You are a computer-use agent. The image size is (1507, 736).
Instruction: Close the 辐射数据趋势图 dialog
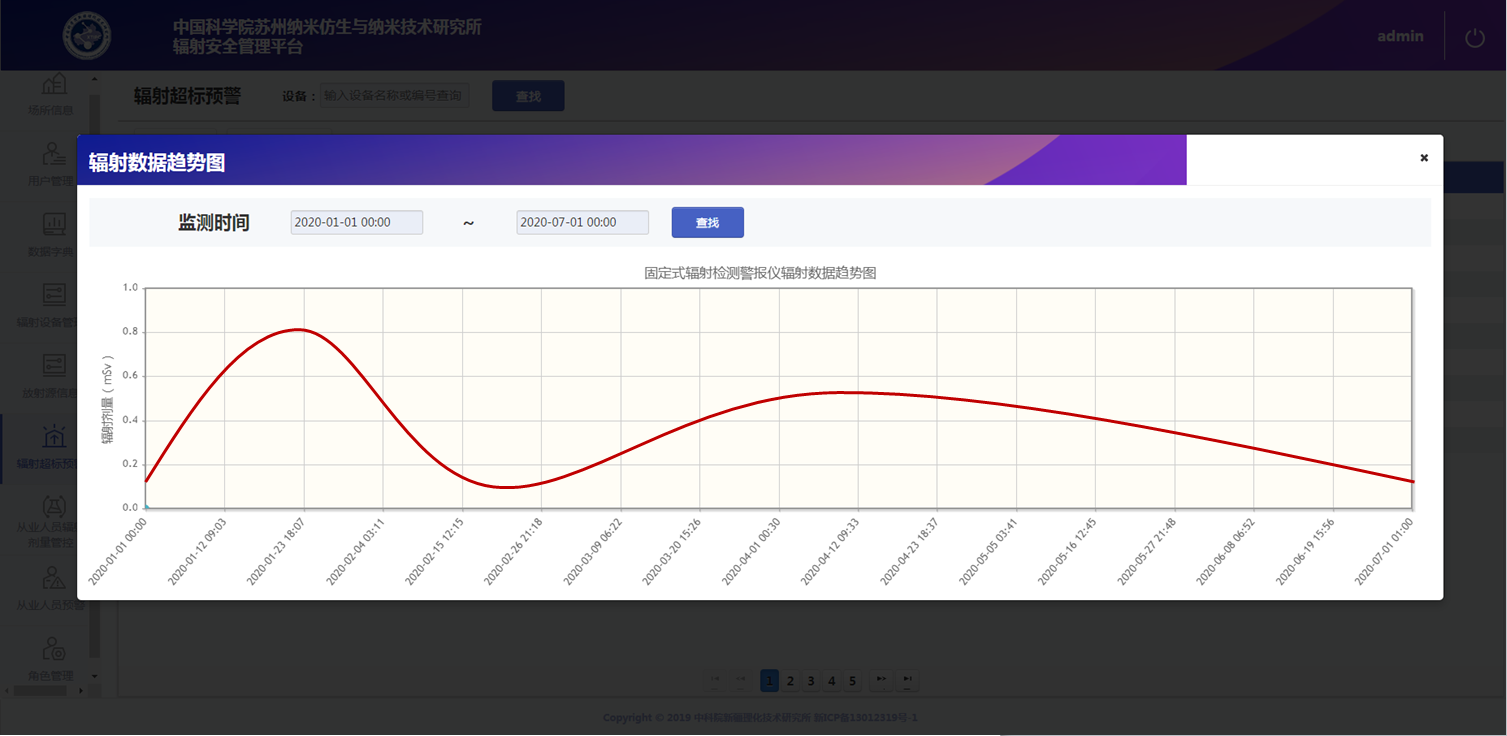click(x=1424, y=158)
